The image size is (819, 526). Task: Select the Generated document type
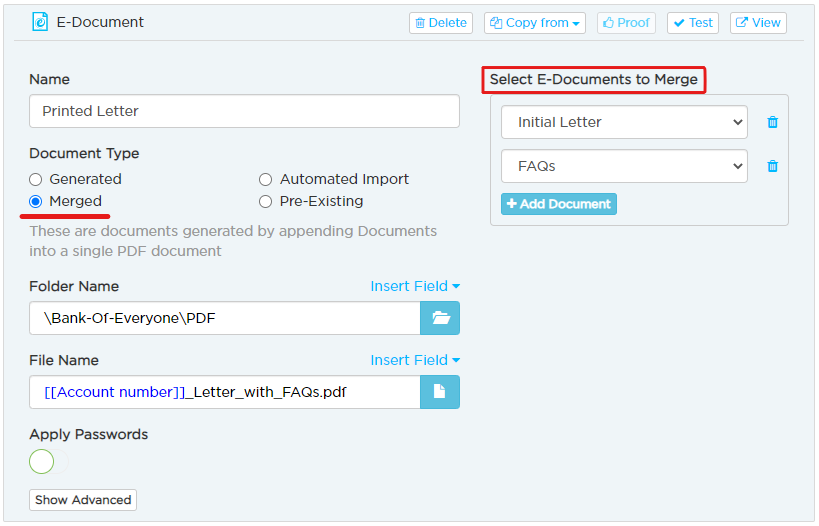tap(36, 180)
